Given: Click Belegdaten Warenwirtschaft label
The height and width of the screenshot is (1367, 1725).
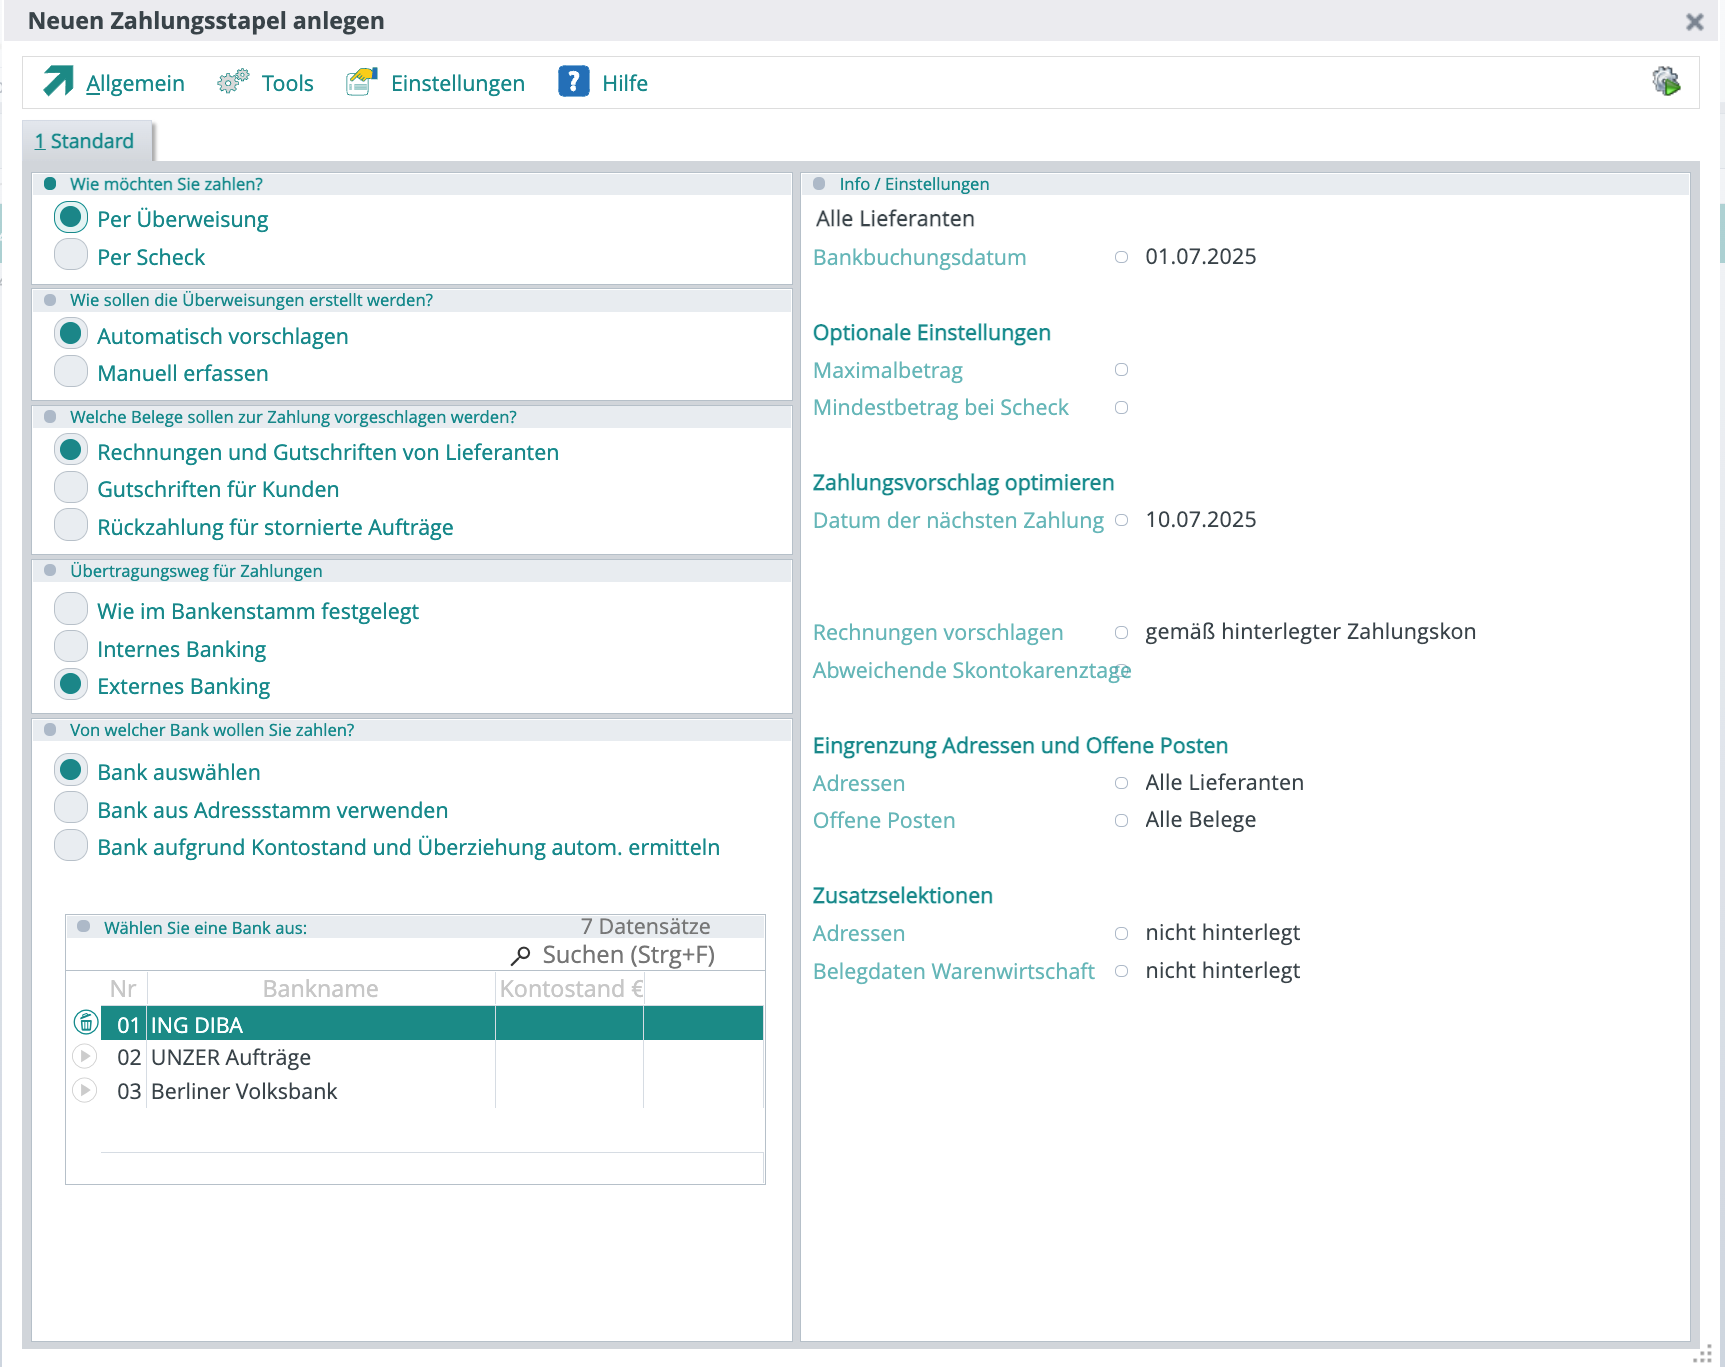Looking at the screenshot, I should tap(954, 972).
